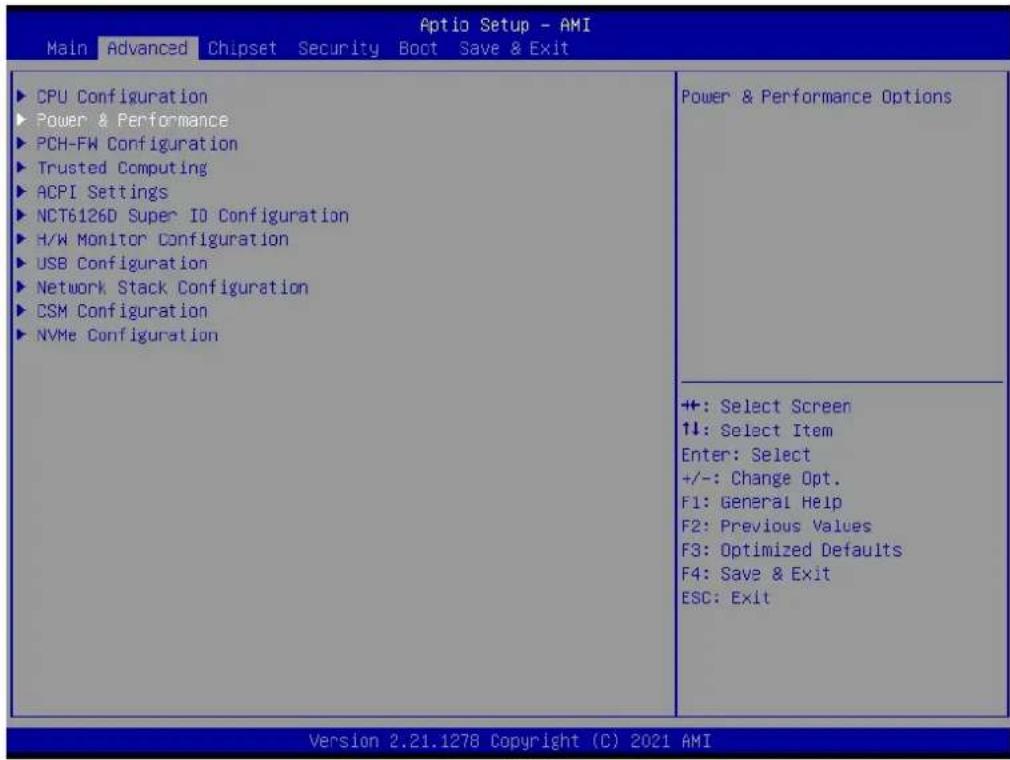The height and width of the screenshot is (760, 1010).
Task: Click the arrow beside USB Configuration
Action: [21, 263]
